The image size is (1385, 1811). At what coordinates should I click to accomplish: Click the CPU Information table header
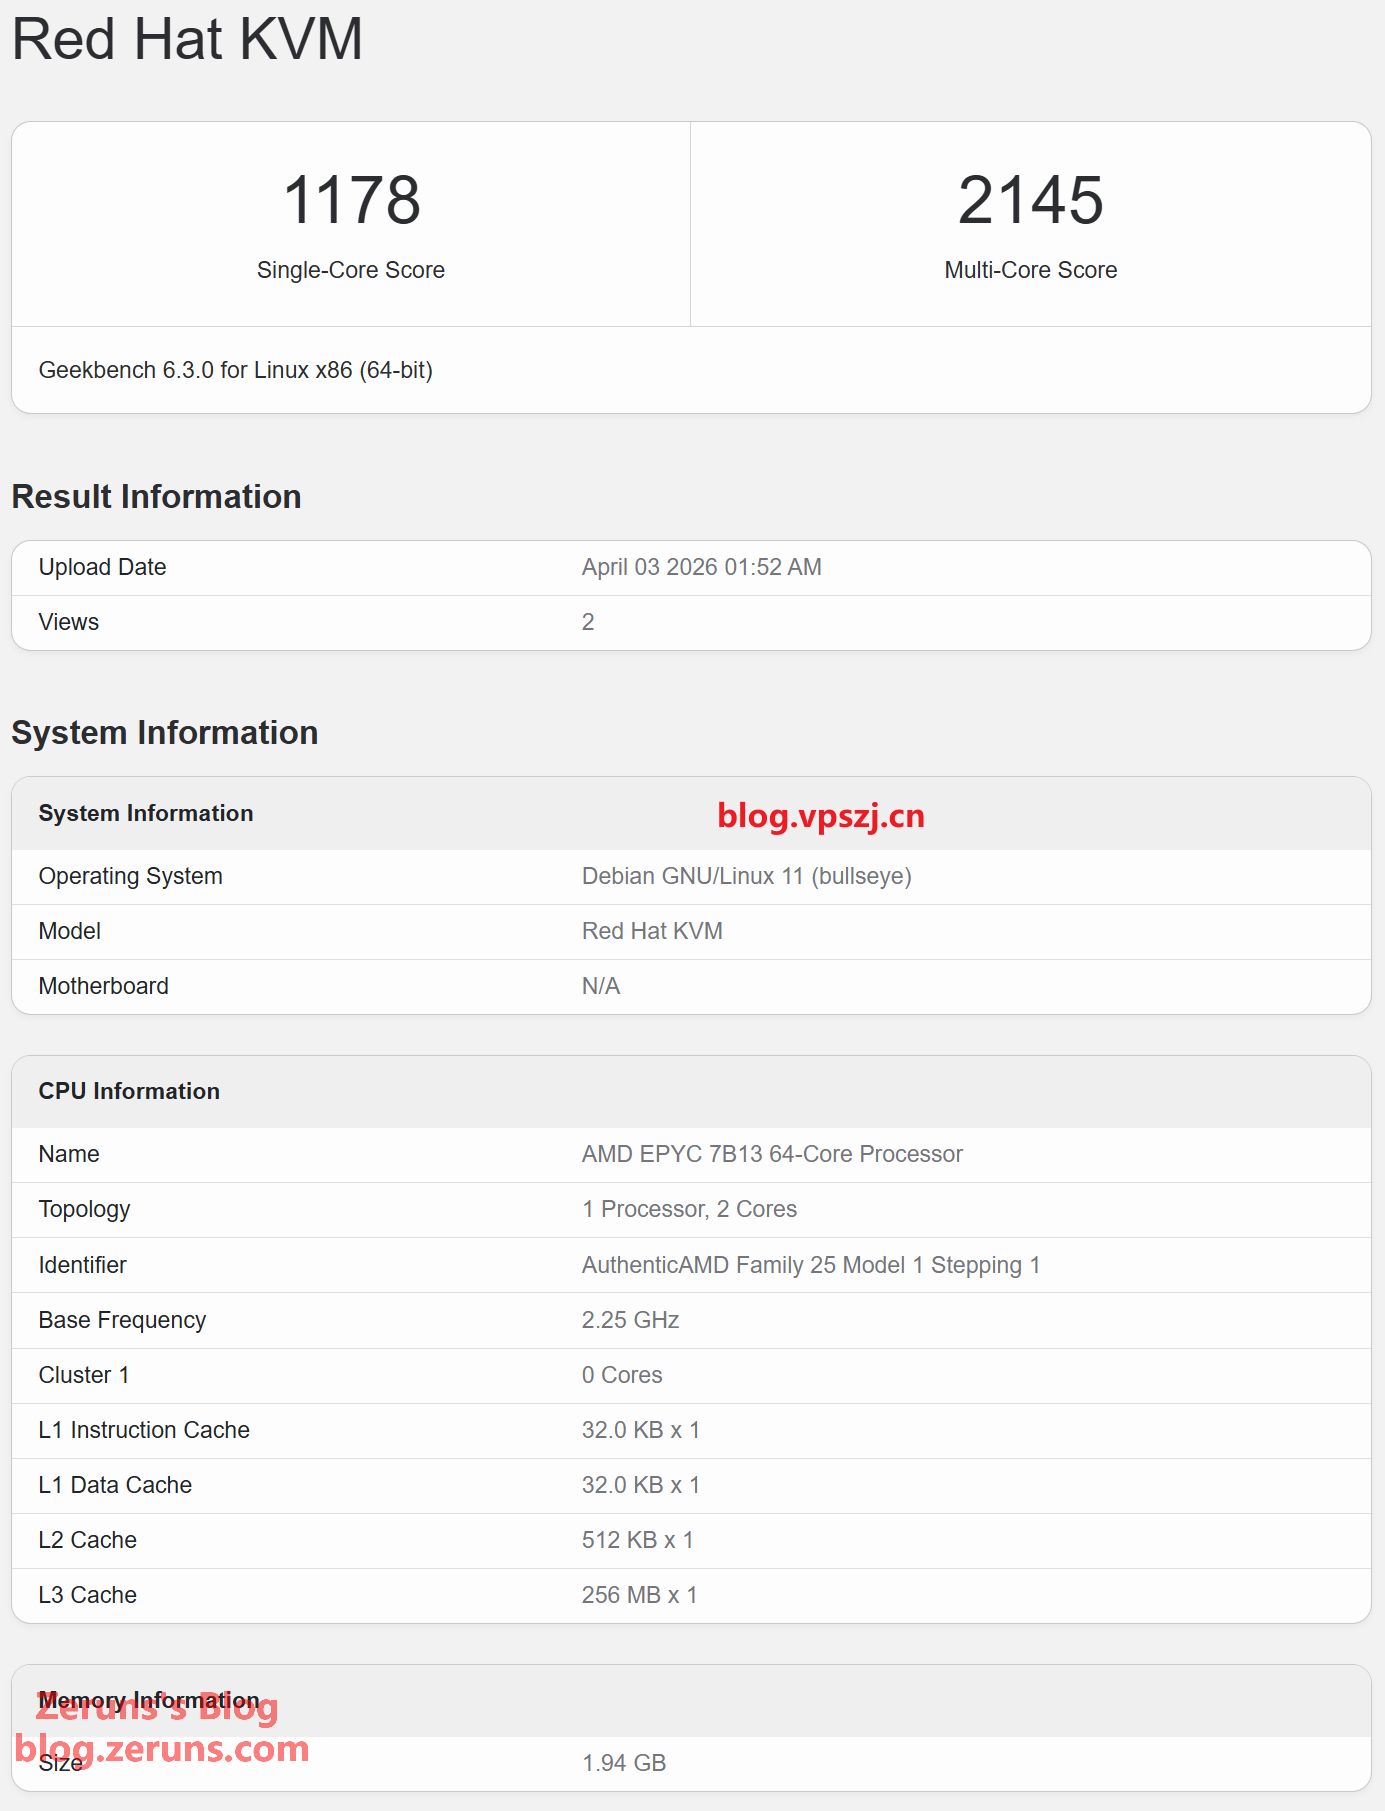[x=129, y=1091]
